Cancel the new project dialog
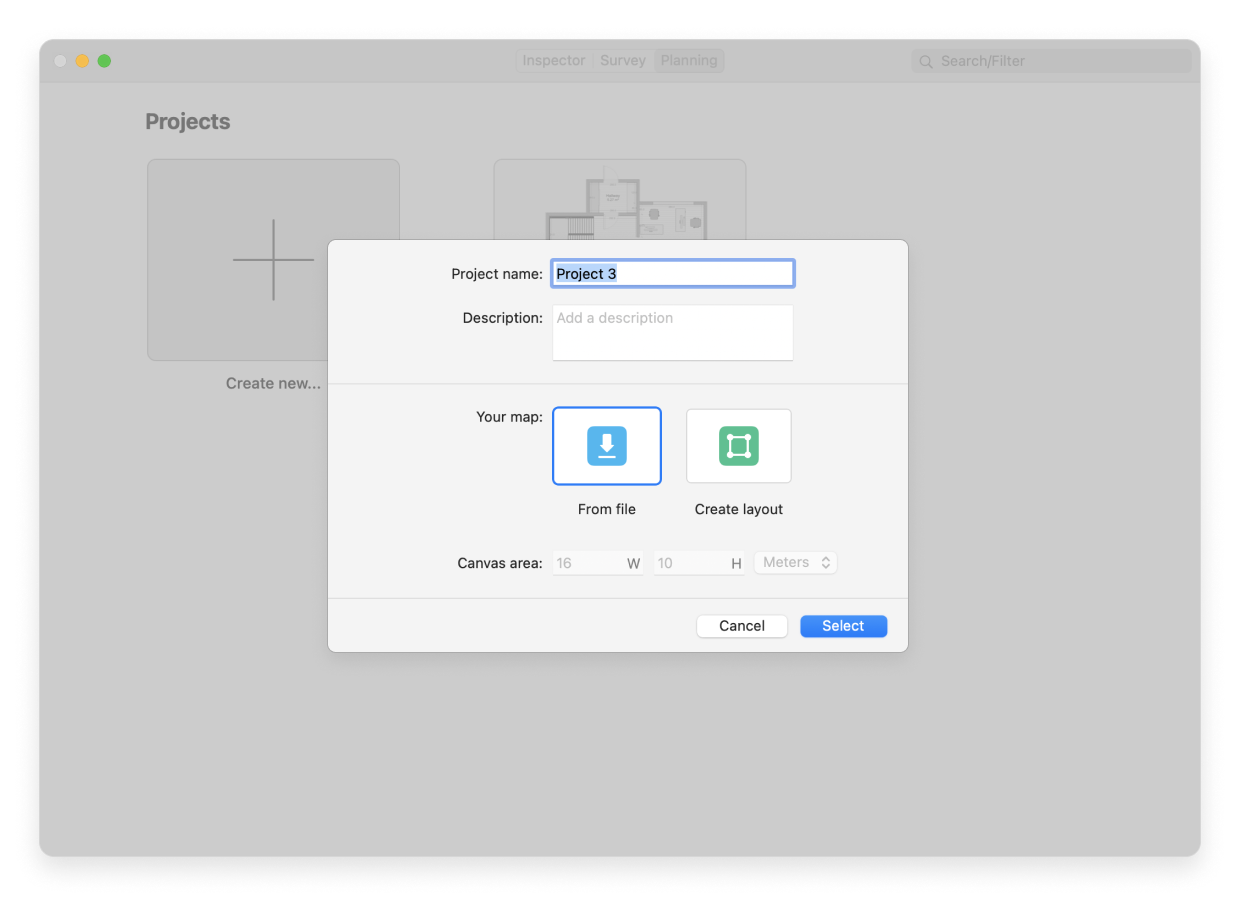Image resolution: width=1240 pixels, height=900 pixels. [741, 625]
